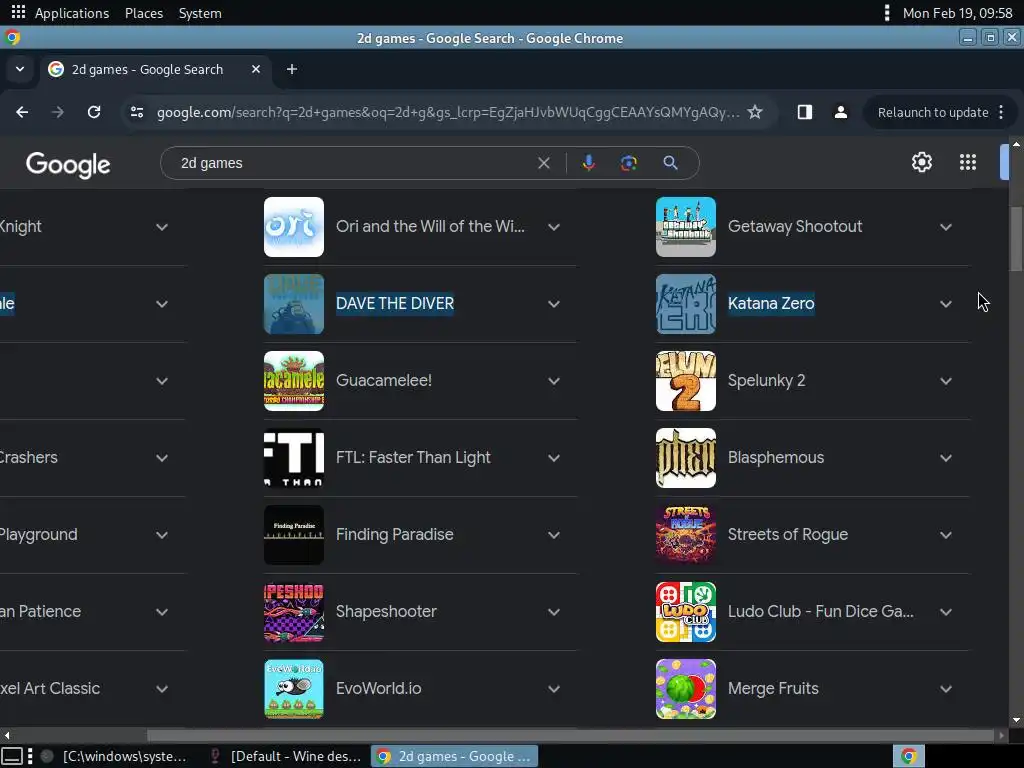Image resolution: width=1024 pixels, height=768 pixels.
Task: Click the Spelunky 2 title
Action: tap(766, 381)
